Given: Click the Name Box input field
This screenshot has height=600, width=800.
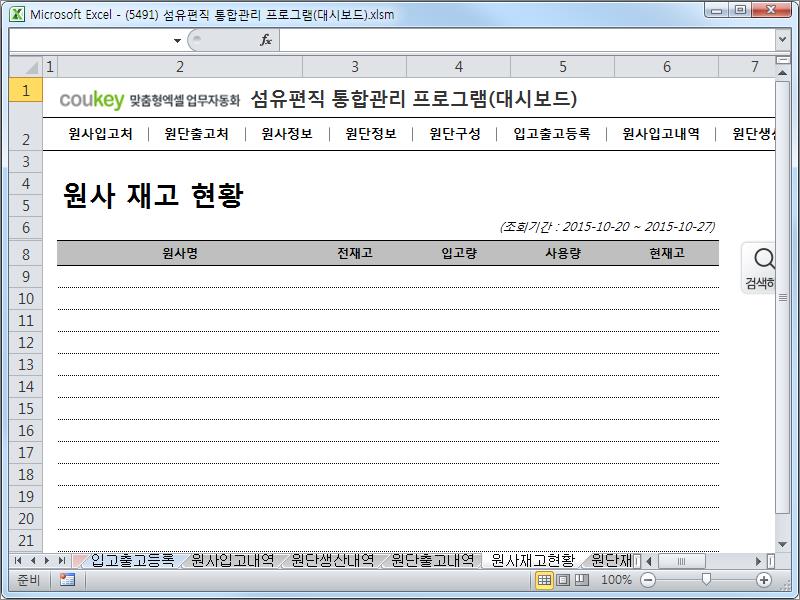Looking at the screenshot, I should (x=90, y=40).
